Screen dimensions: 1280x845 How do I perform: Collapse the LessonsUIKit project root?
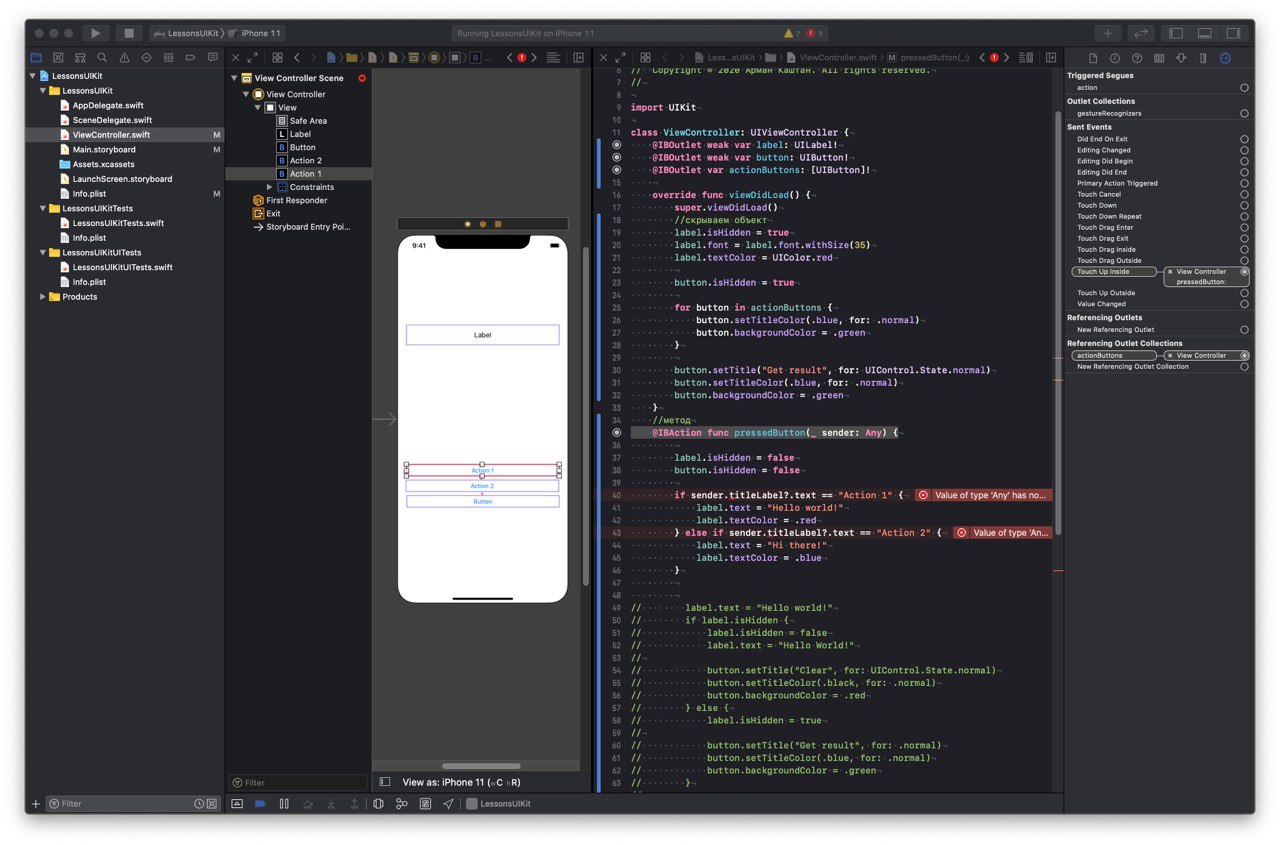[33, 76]
